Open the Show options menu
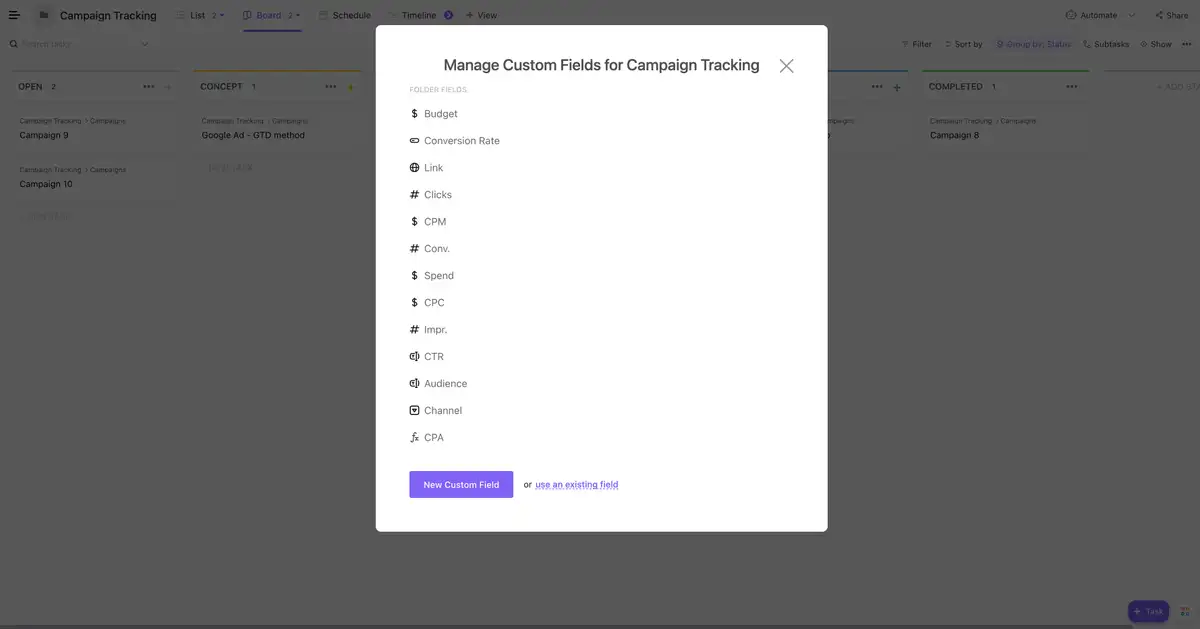1200x629 pixels. tap(1155, 44)
